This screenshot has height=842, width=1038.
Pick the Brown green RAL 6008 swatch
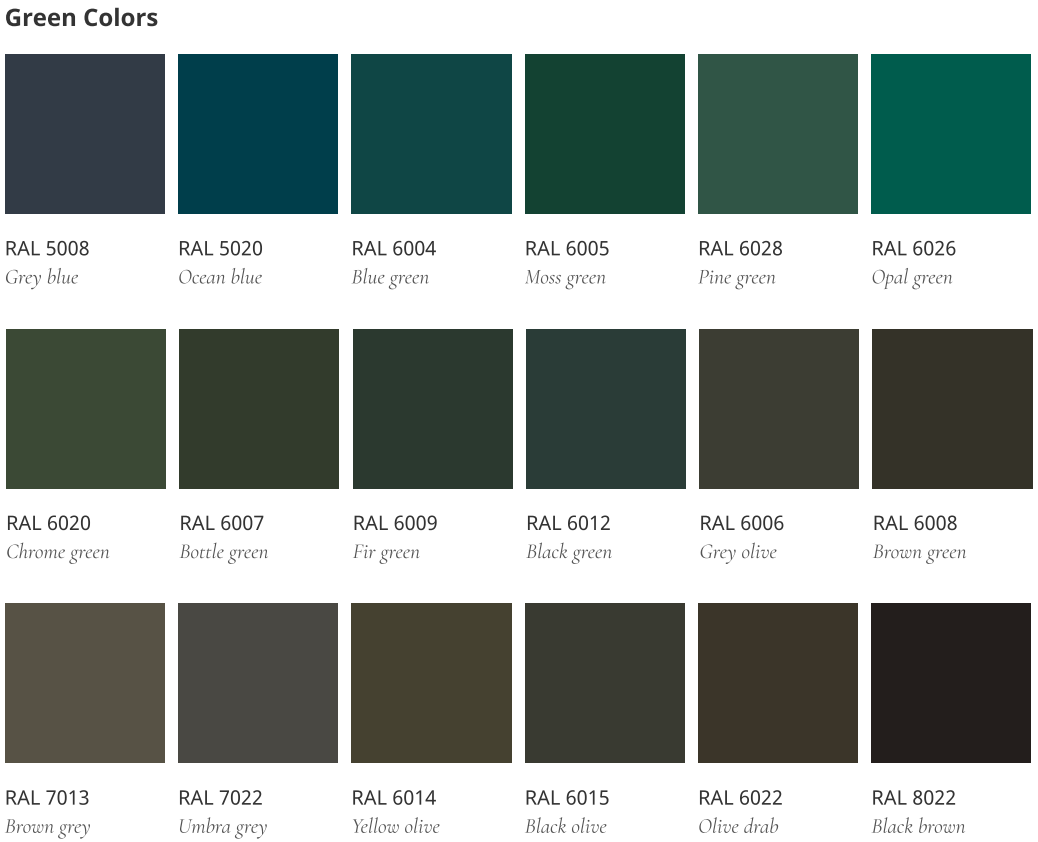coord(952,409)
